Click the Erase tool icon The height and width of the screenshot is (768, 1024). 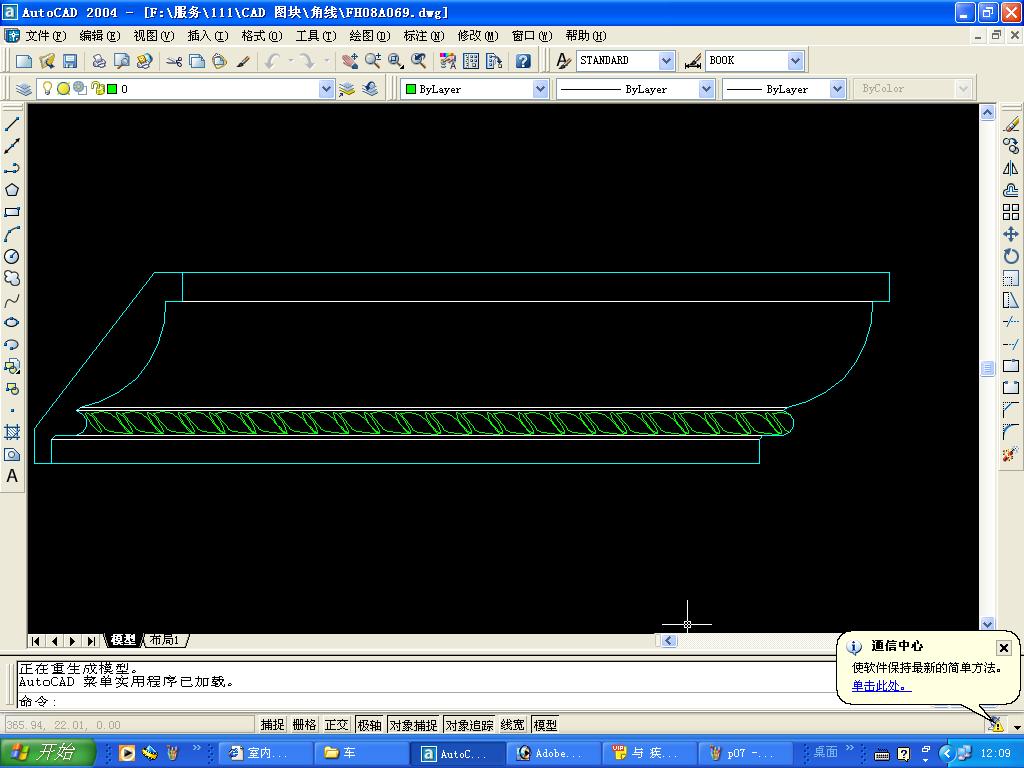pyautogui.click(x=1011, y=124)
